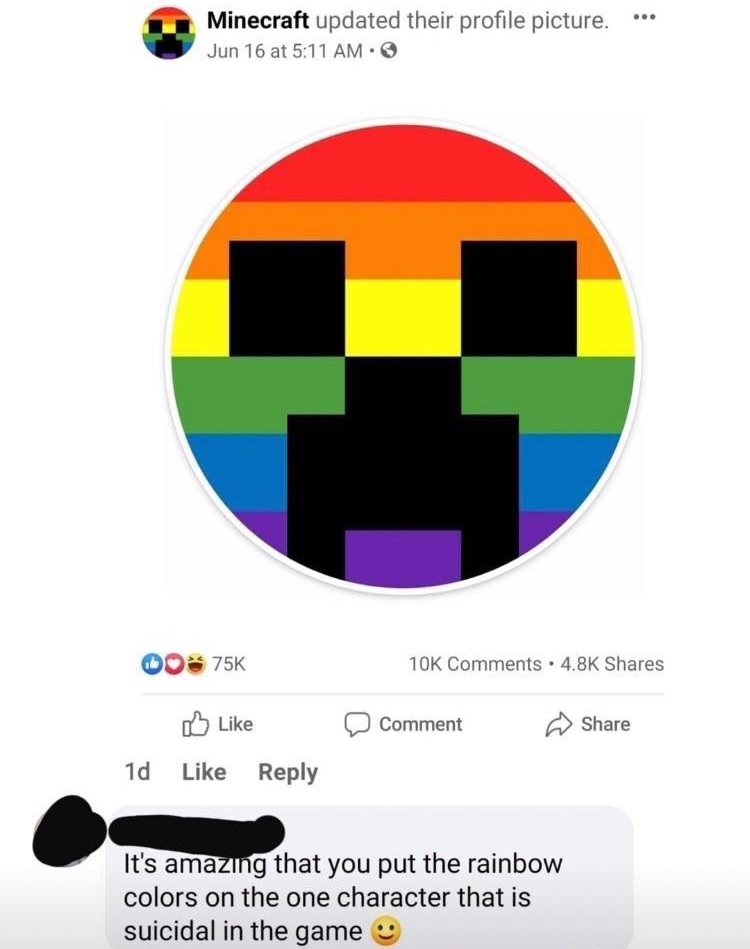Click the 1d comment timestamp
The width and height of the screenshot is (750, 949).
137,772
